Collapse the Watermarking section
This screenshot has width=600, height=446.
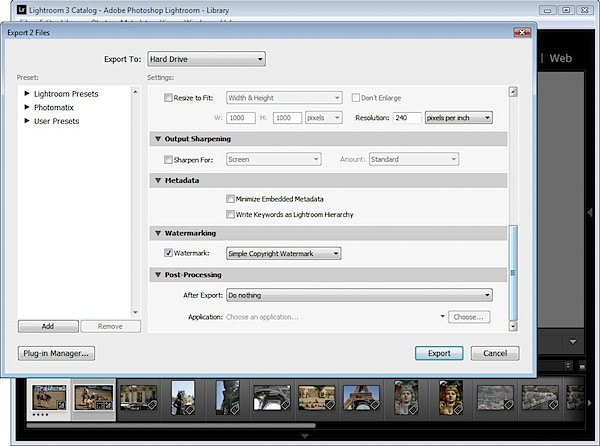pyautogui.click(x=158, y=233)
